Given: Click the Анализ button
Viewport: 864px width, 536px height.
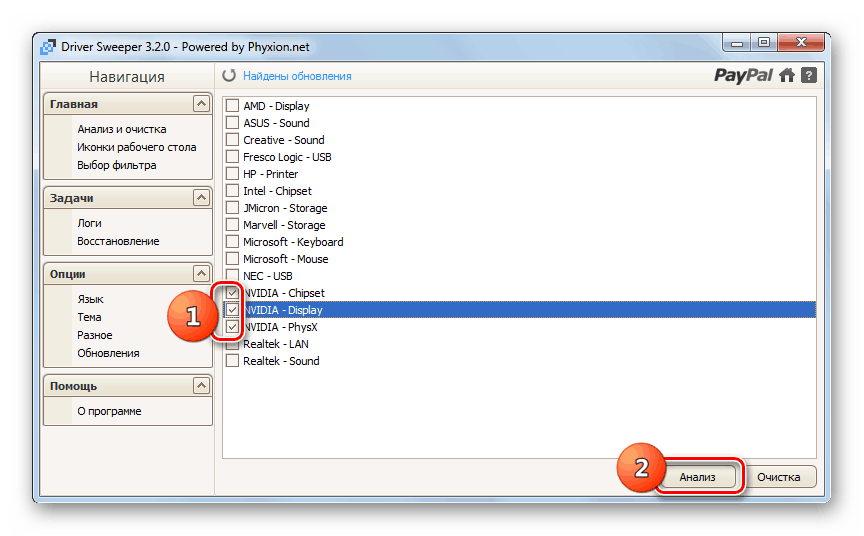Looking at the screenshot, I should [x=697, y=477].
